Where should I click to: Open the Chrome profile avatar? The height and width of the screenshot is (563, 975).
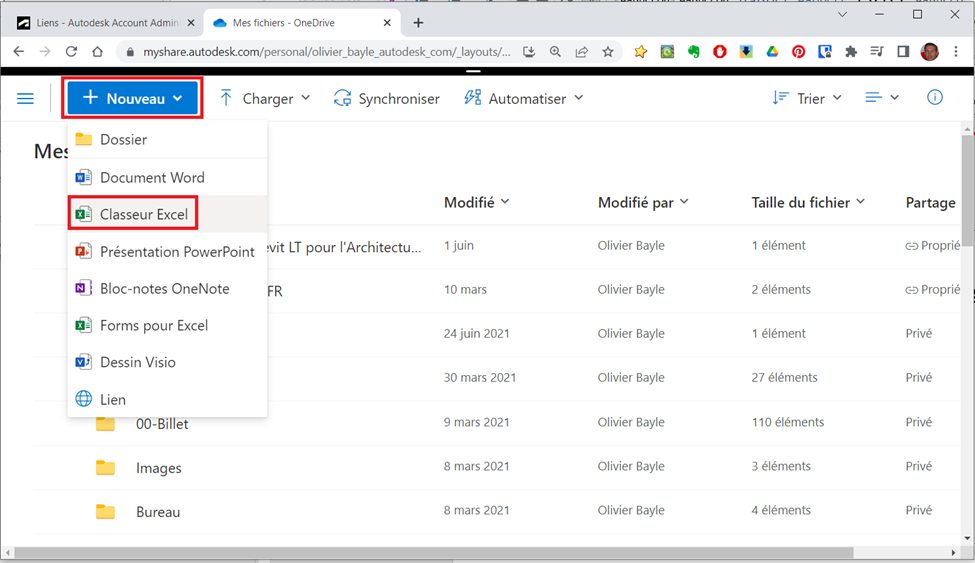pos(930,52)
